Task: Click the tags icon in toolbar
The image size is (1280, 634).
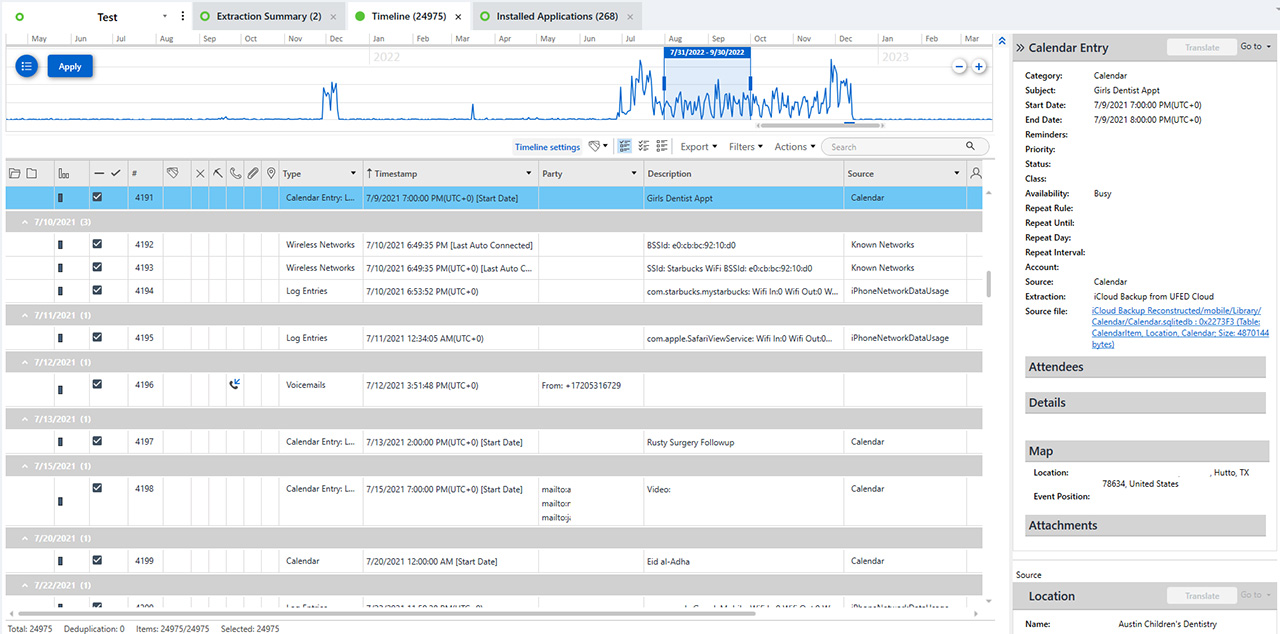Action: coord(596,147)
